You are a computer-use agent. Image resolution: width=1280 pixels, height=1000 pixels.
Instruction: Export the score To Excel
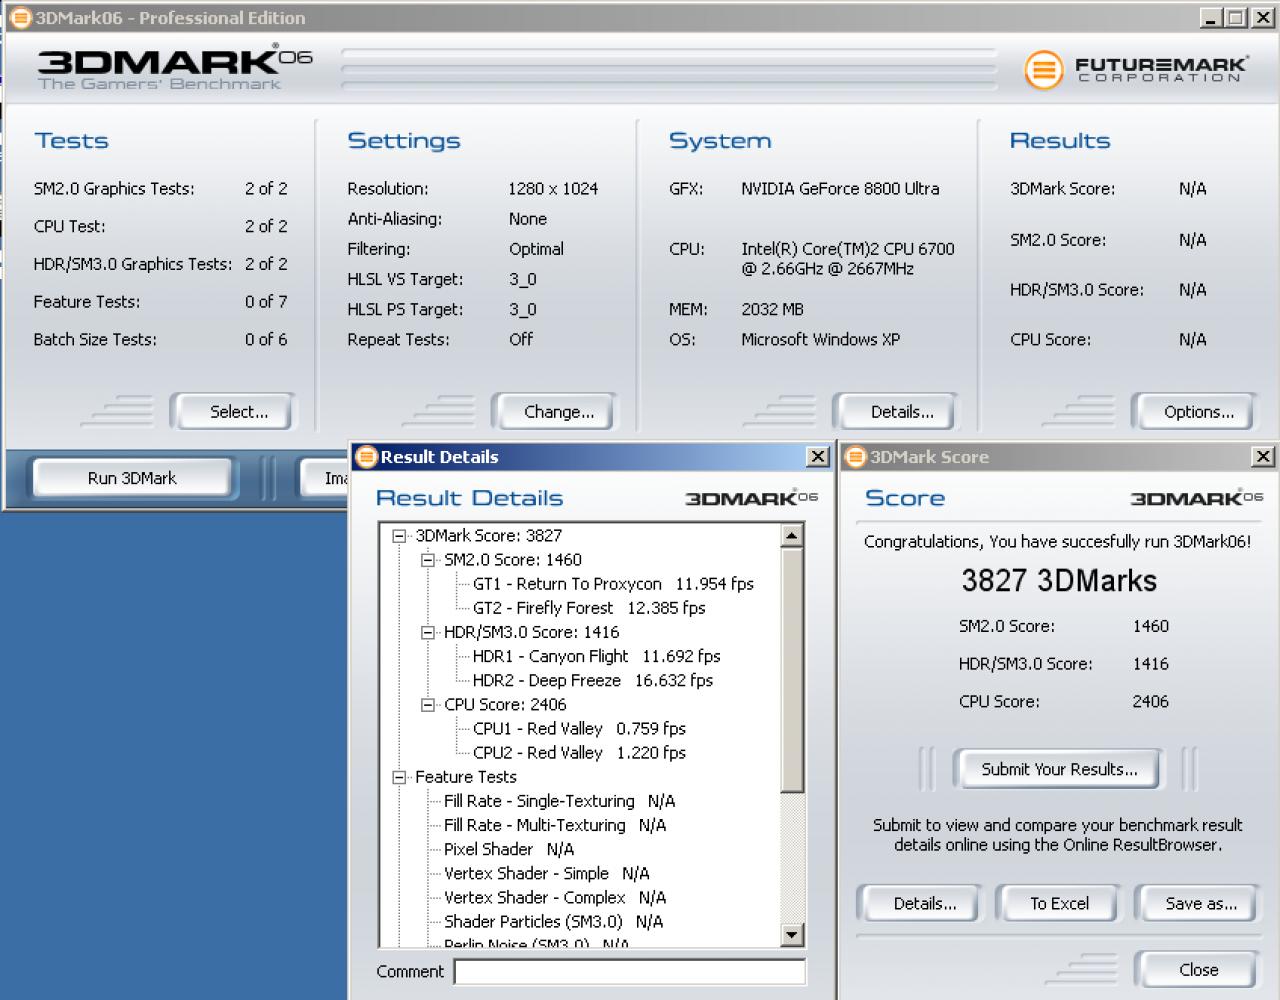point(1059,904)
